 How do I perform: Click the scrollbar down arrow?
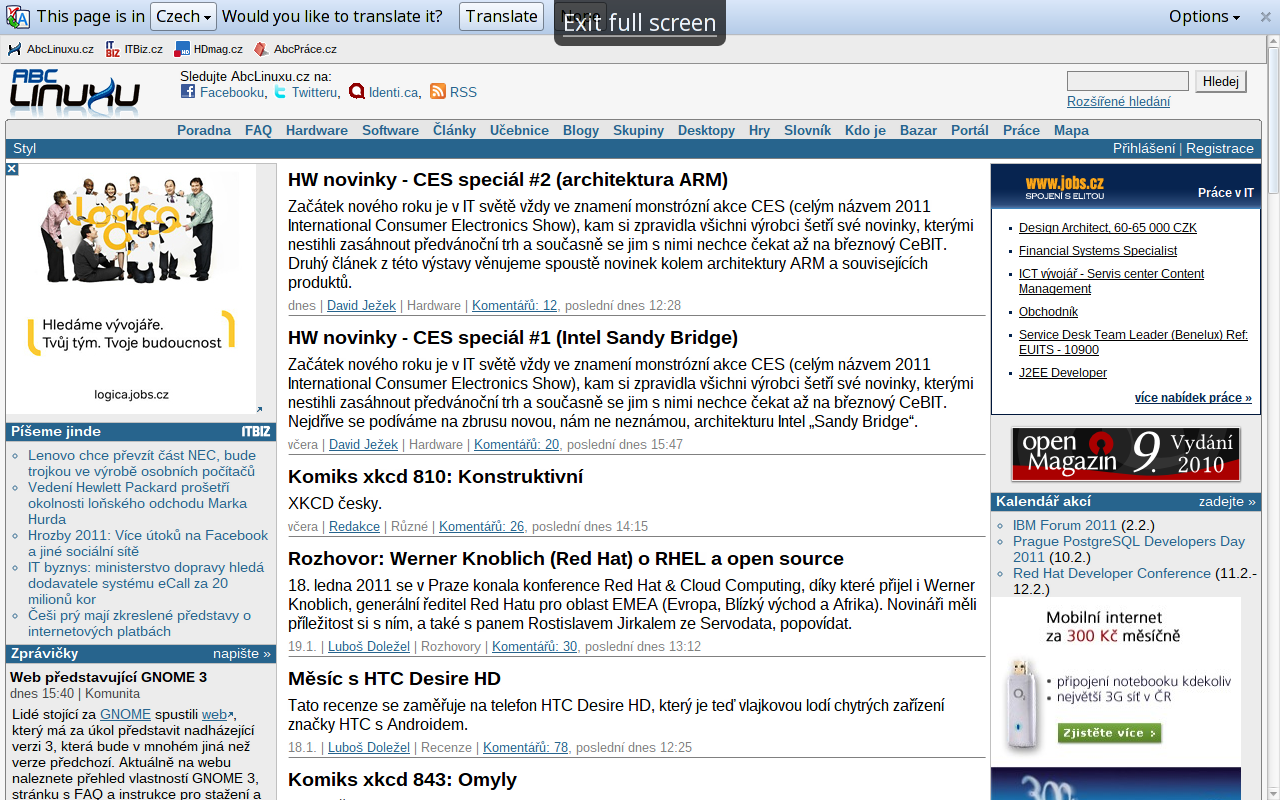tap(1273, 793)
